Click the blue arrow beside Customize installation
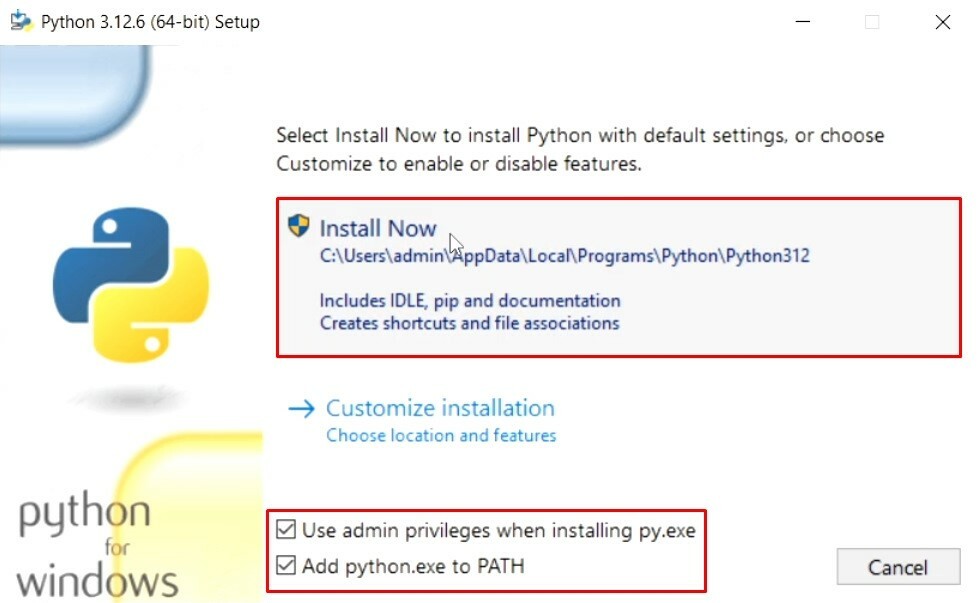This screenshot has width=978, height=603. coord(301,408)
